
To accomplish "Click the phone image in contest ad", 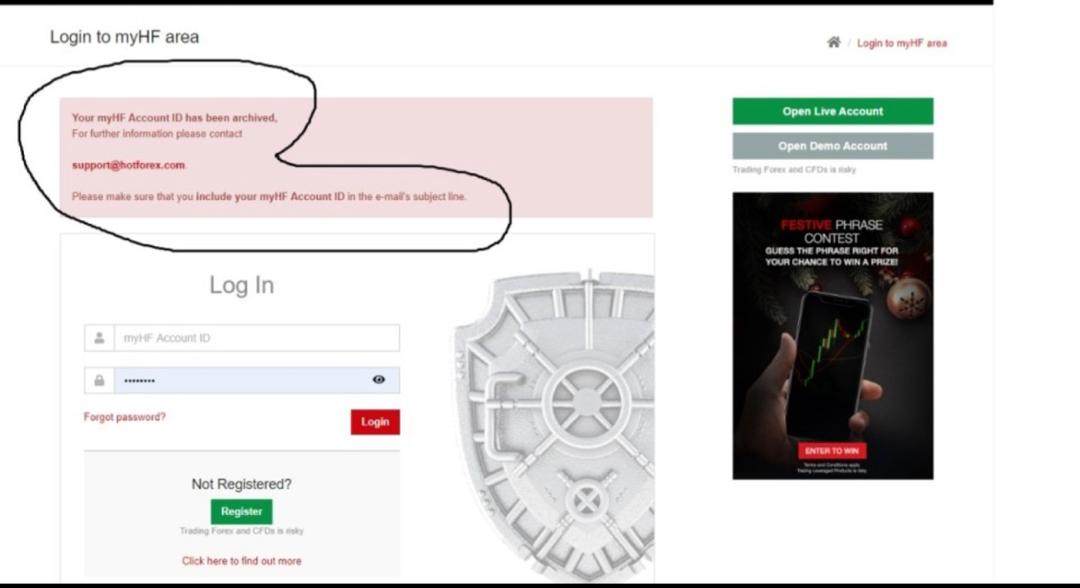I will pyautogui.click(x=829, y=365).
